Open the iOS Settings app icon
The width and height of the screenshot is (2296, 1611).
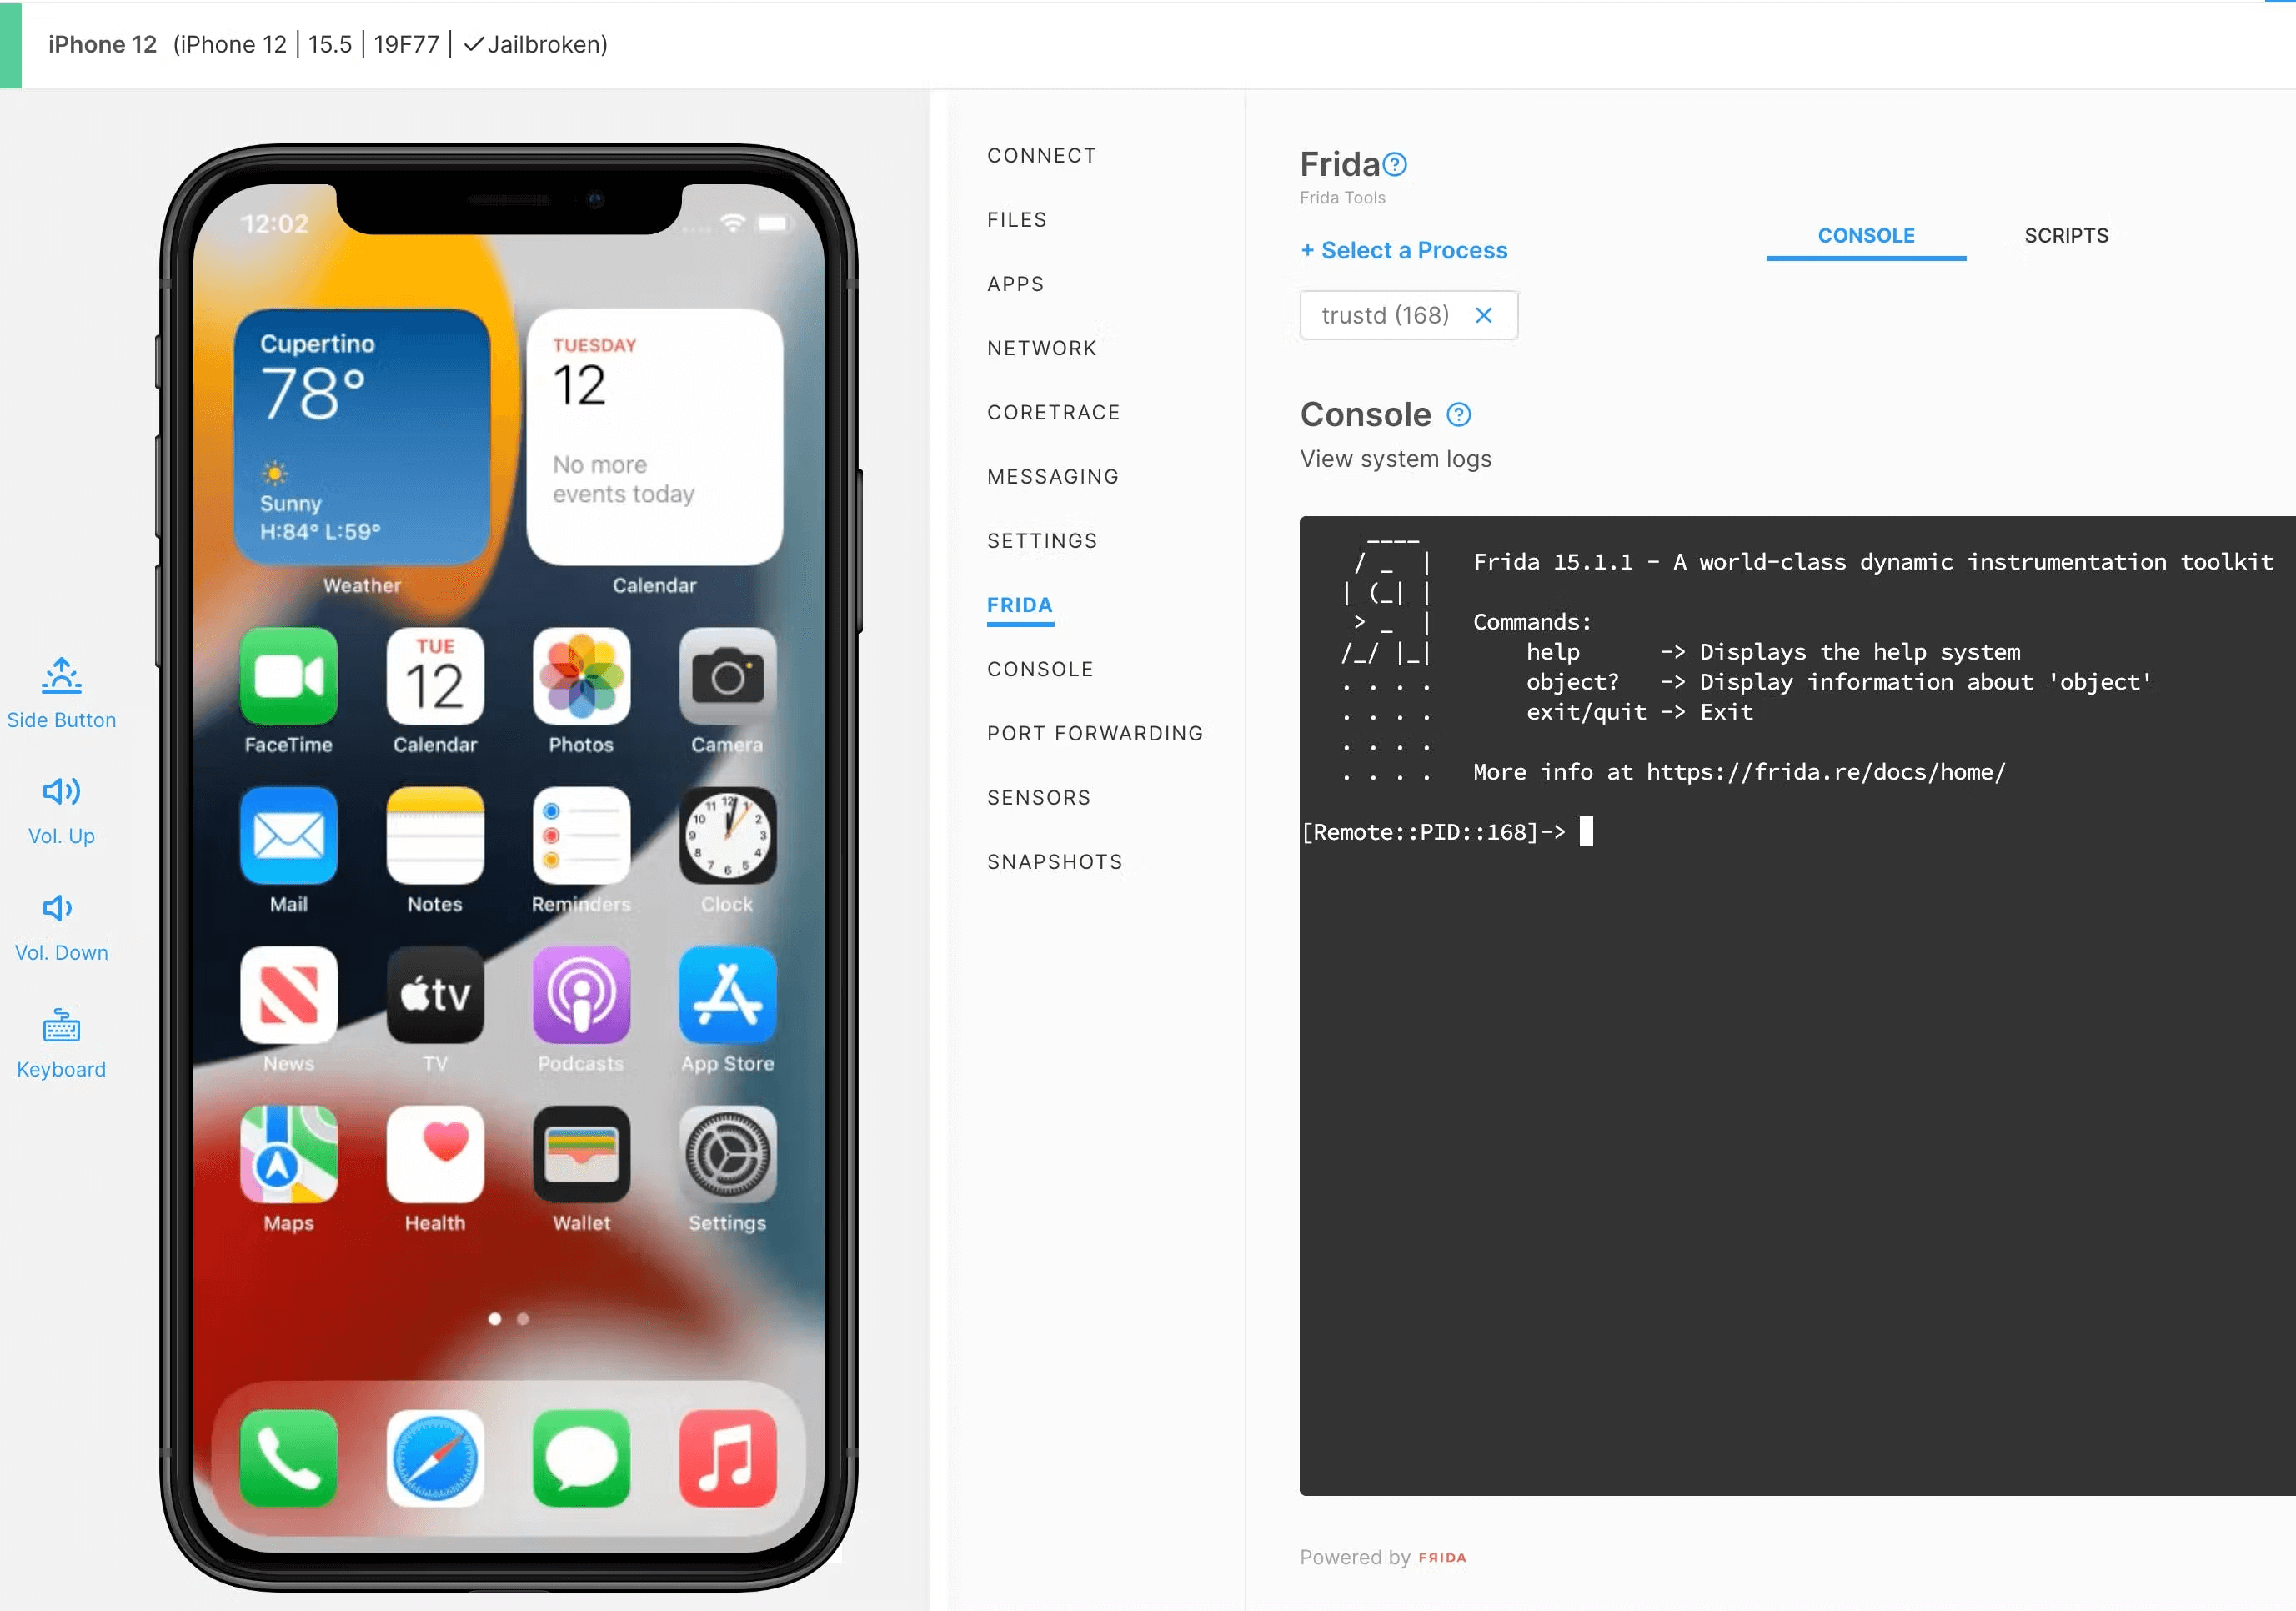click(x=727, y=1154)
